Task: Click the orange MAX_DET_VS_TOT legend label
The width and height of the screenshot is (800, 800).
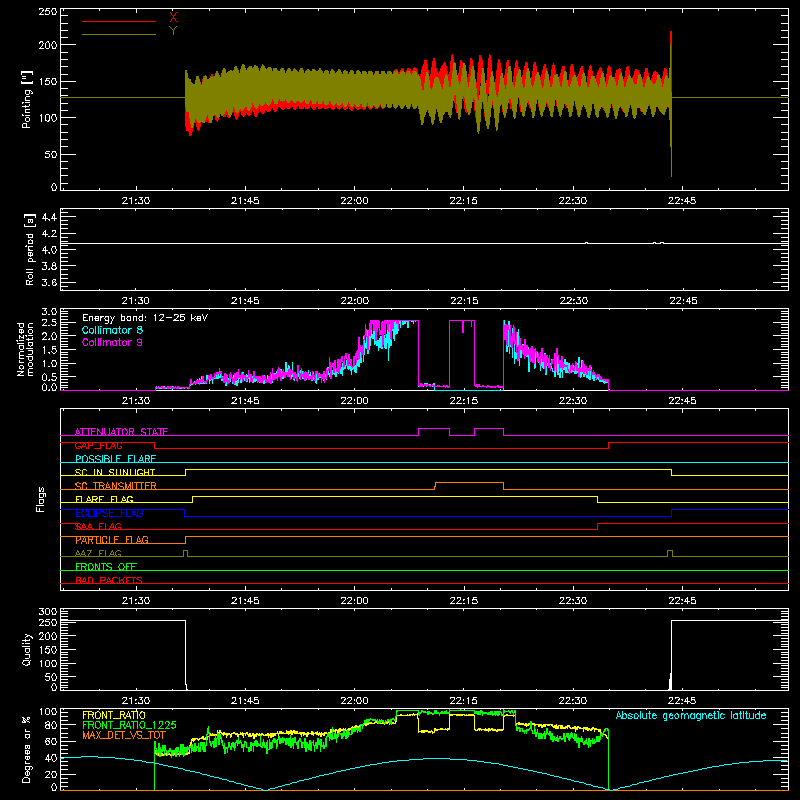Action: point(124,735)
